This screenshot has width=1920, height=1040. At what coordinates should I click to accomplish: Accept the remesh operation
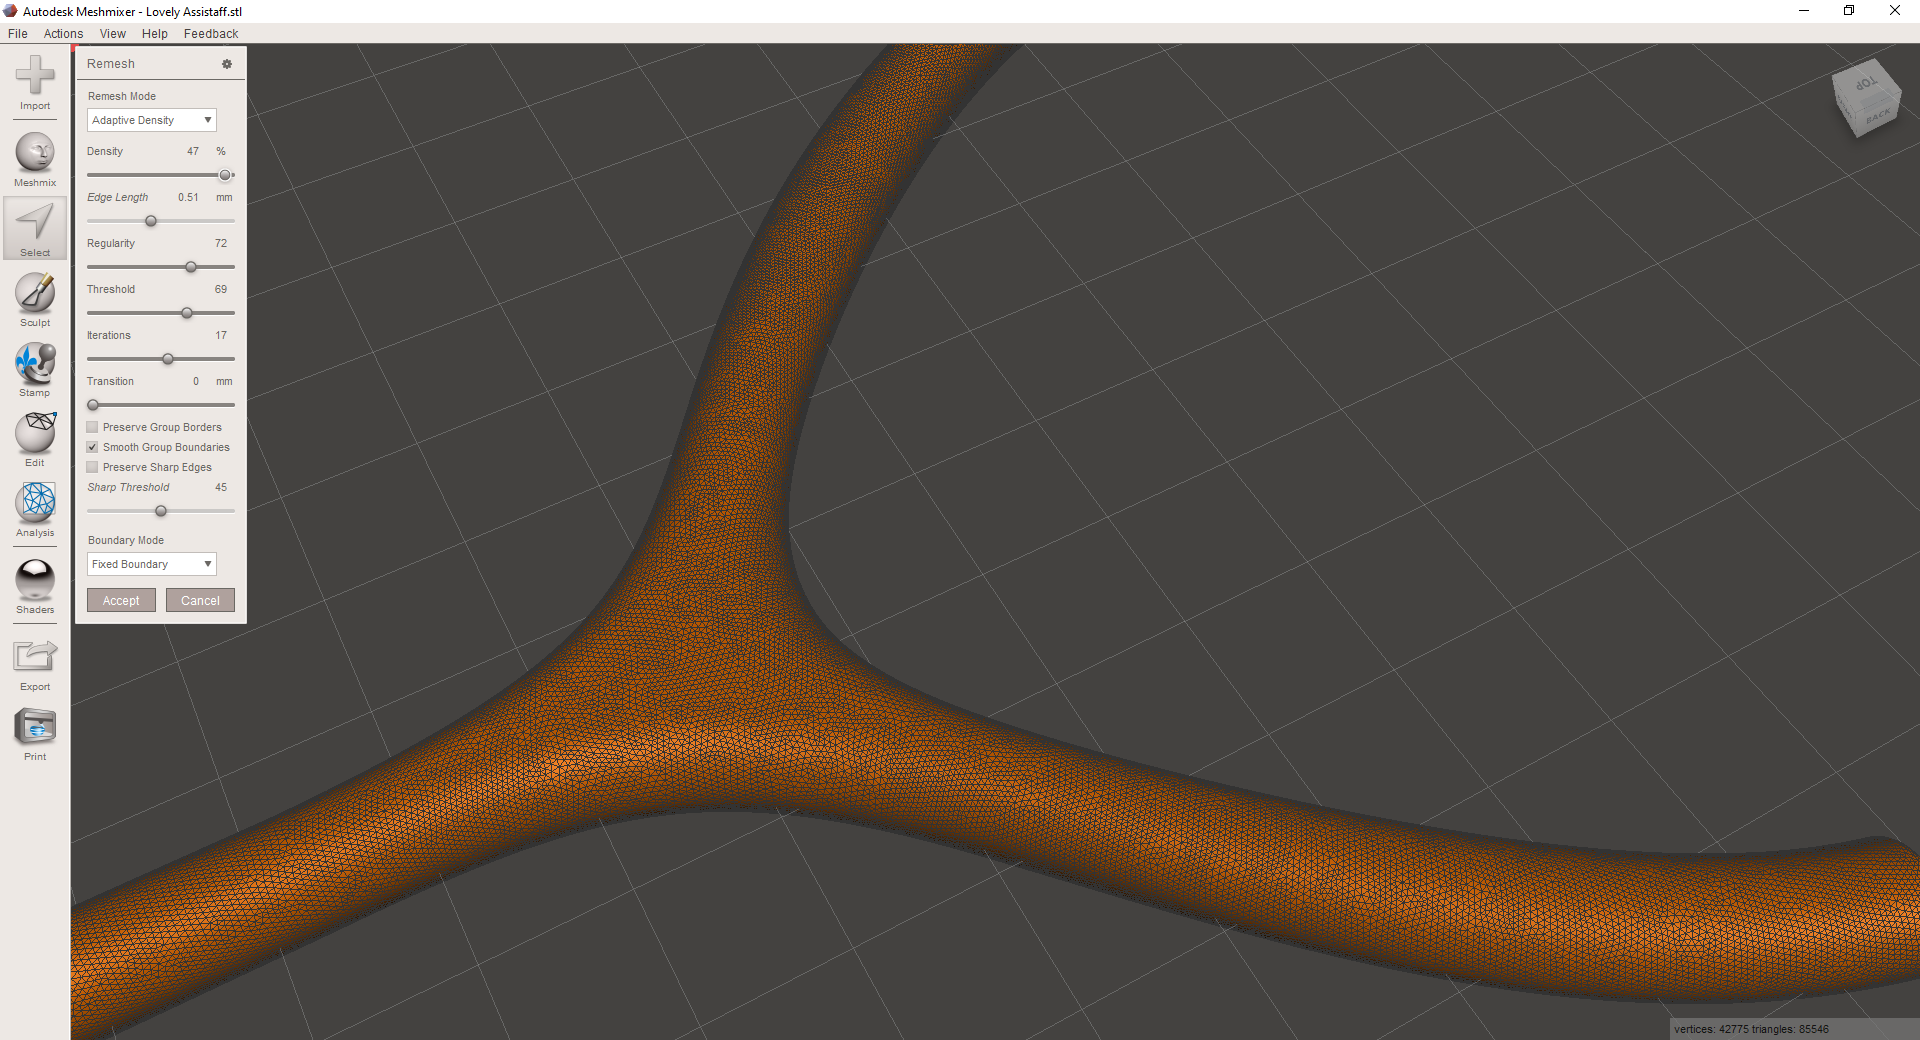coord(121,600)
